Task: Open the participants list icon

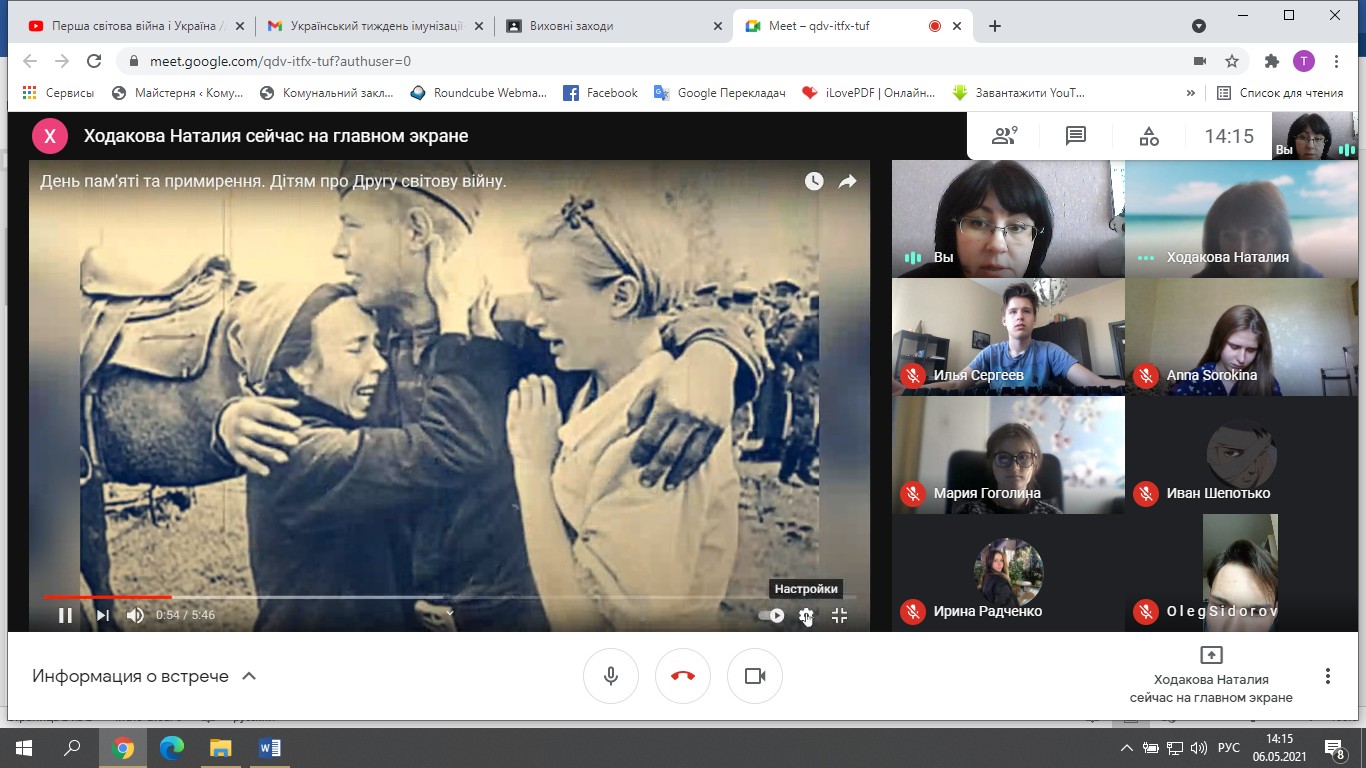Action: click(1003, 136)
